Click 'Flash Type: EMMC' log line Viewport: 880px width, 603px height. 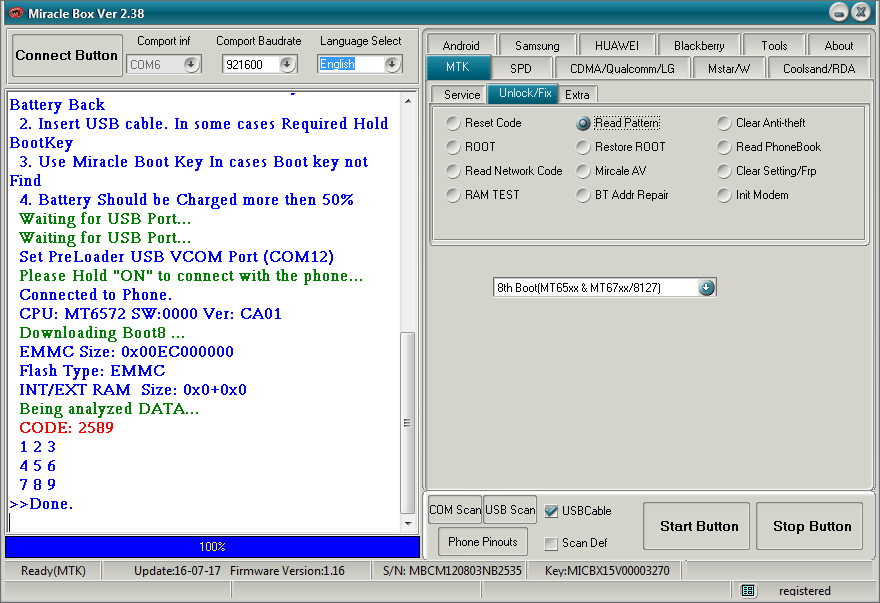tap(92, 371)
